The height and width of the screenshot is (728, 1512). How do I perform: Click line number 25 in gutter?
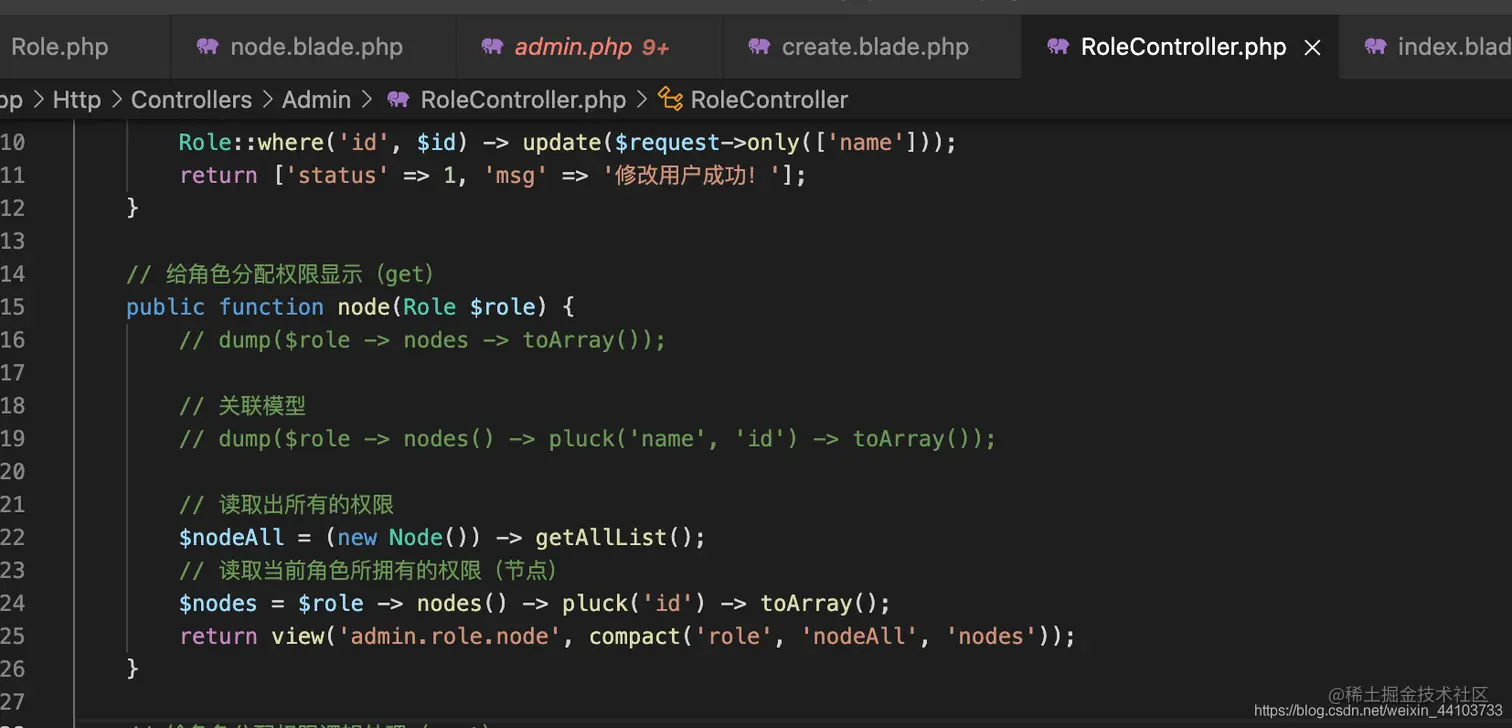13,636
